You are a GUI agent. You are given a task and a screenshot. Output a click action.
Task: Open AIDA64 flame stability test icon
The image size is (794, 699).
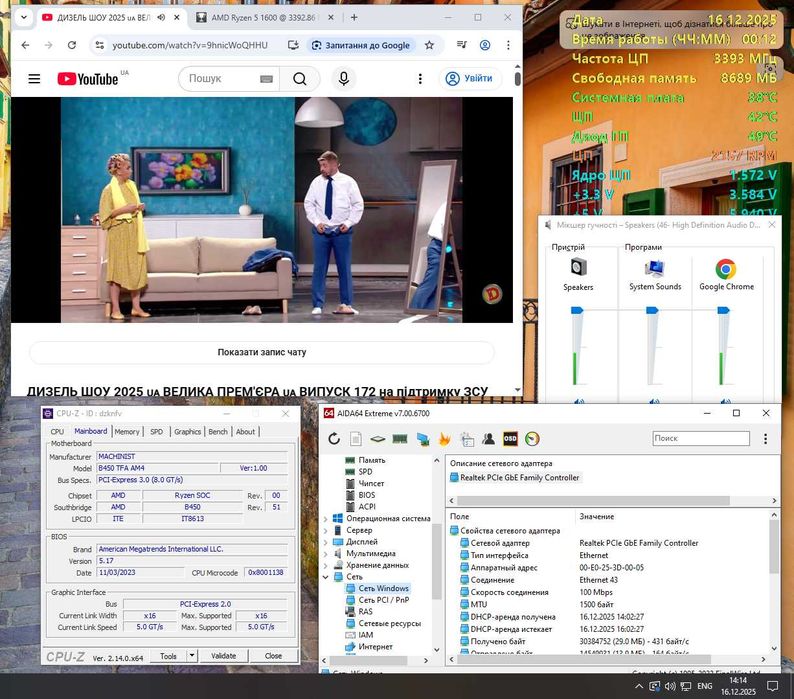445,439
